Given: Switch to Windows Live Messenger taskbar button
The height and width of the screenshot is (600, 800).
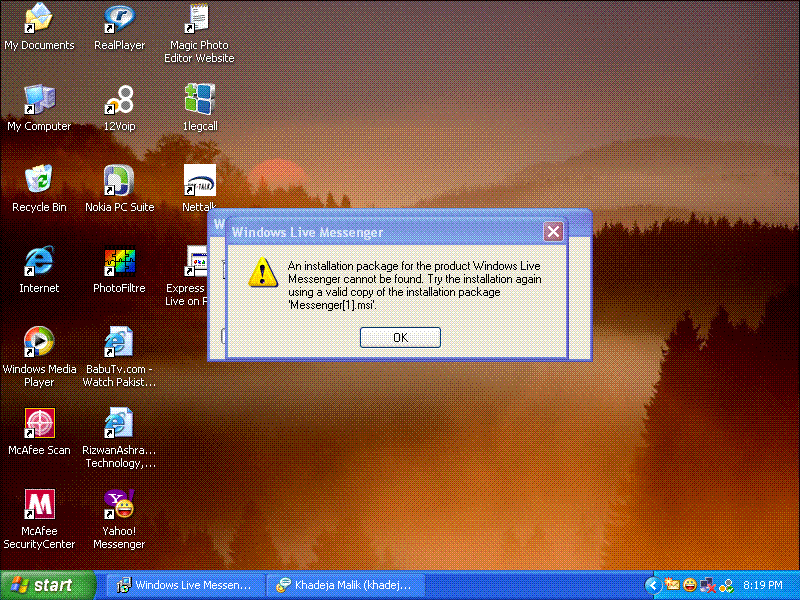Looking at the screenshot, I should (x=186, y=585).
